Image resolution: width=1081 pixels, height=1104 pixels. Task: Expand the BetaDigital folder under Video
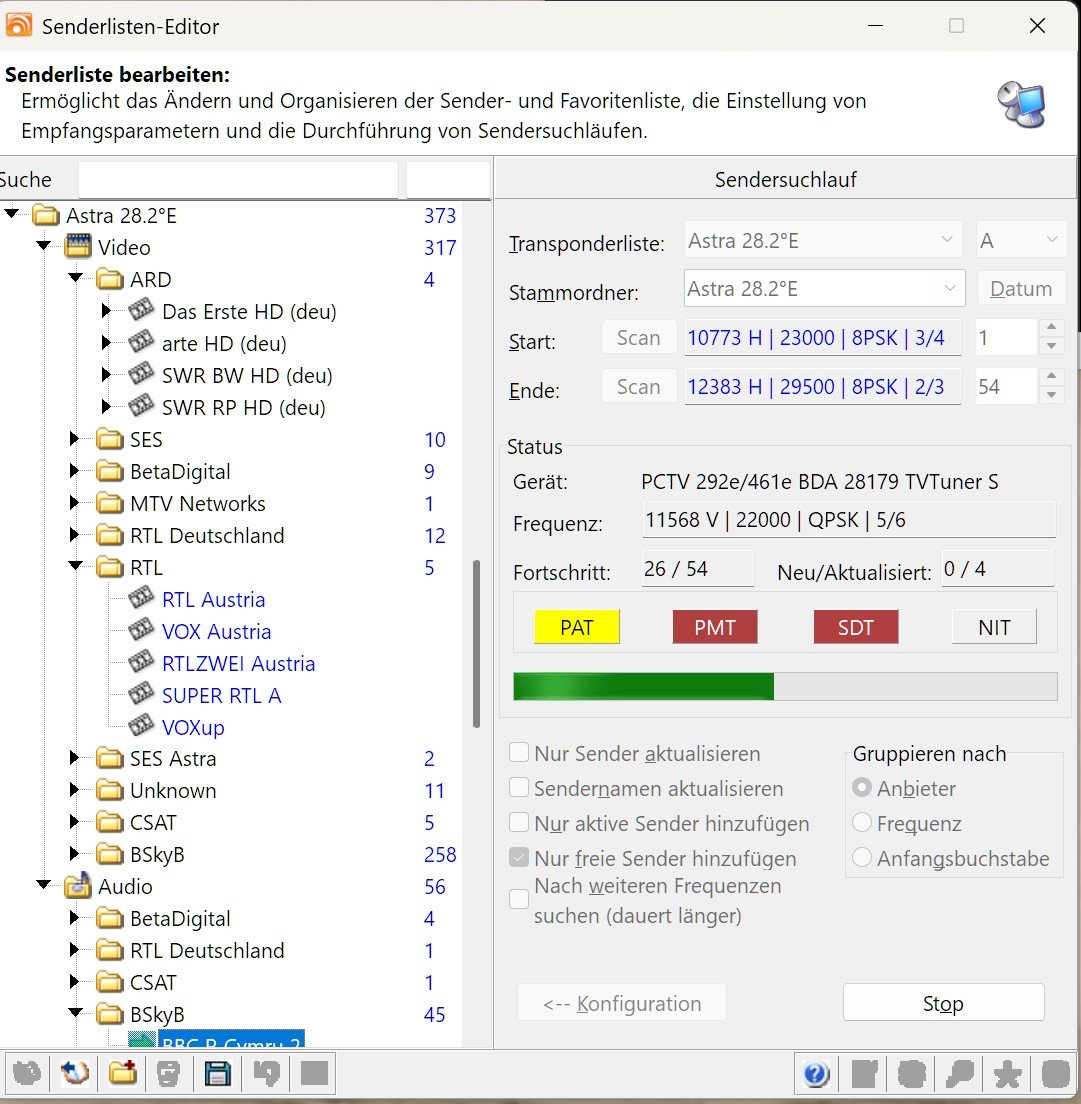75,472
